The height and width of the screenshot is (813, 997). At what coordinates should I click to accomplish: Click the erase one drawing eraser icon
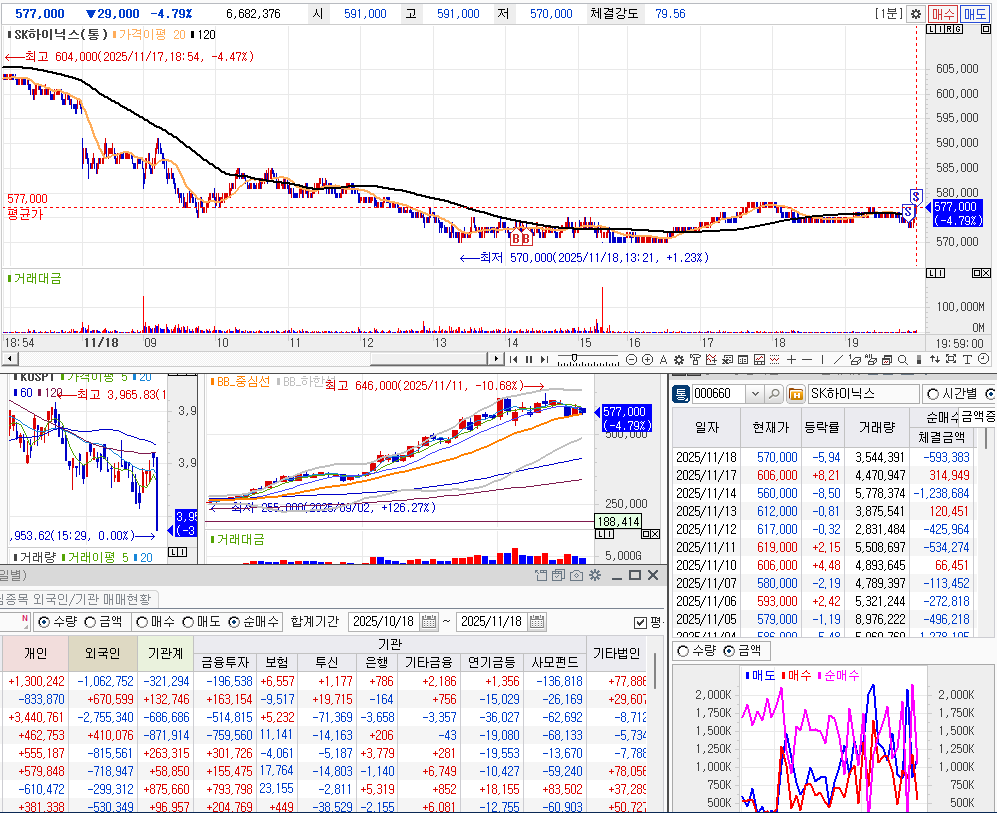[855, 359]
